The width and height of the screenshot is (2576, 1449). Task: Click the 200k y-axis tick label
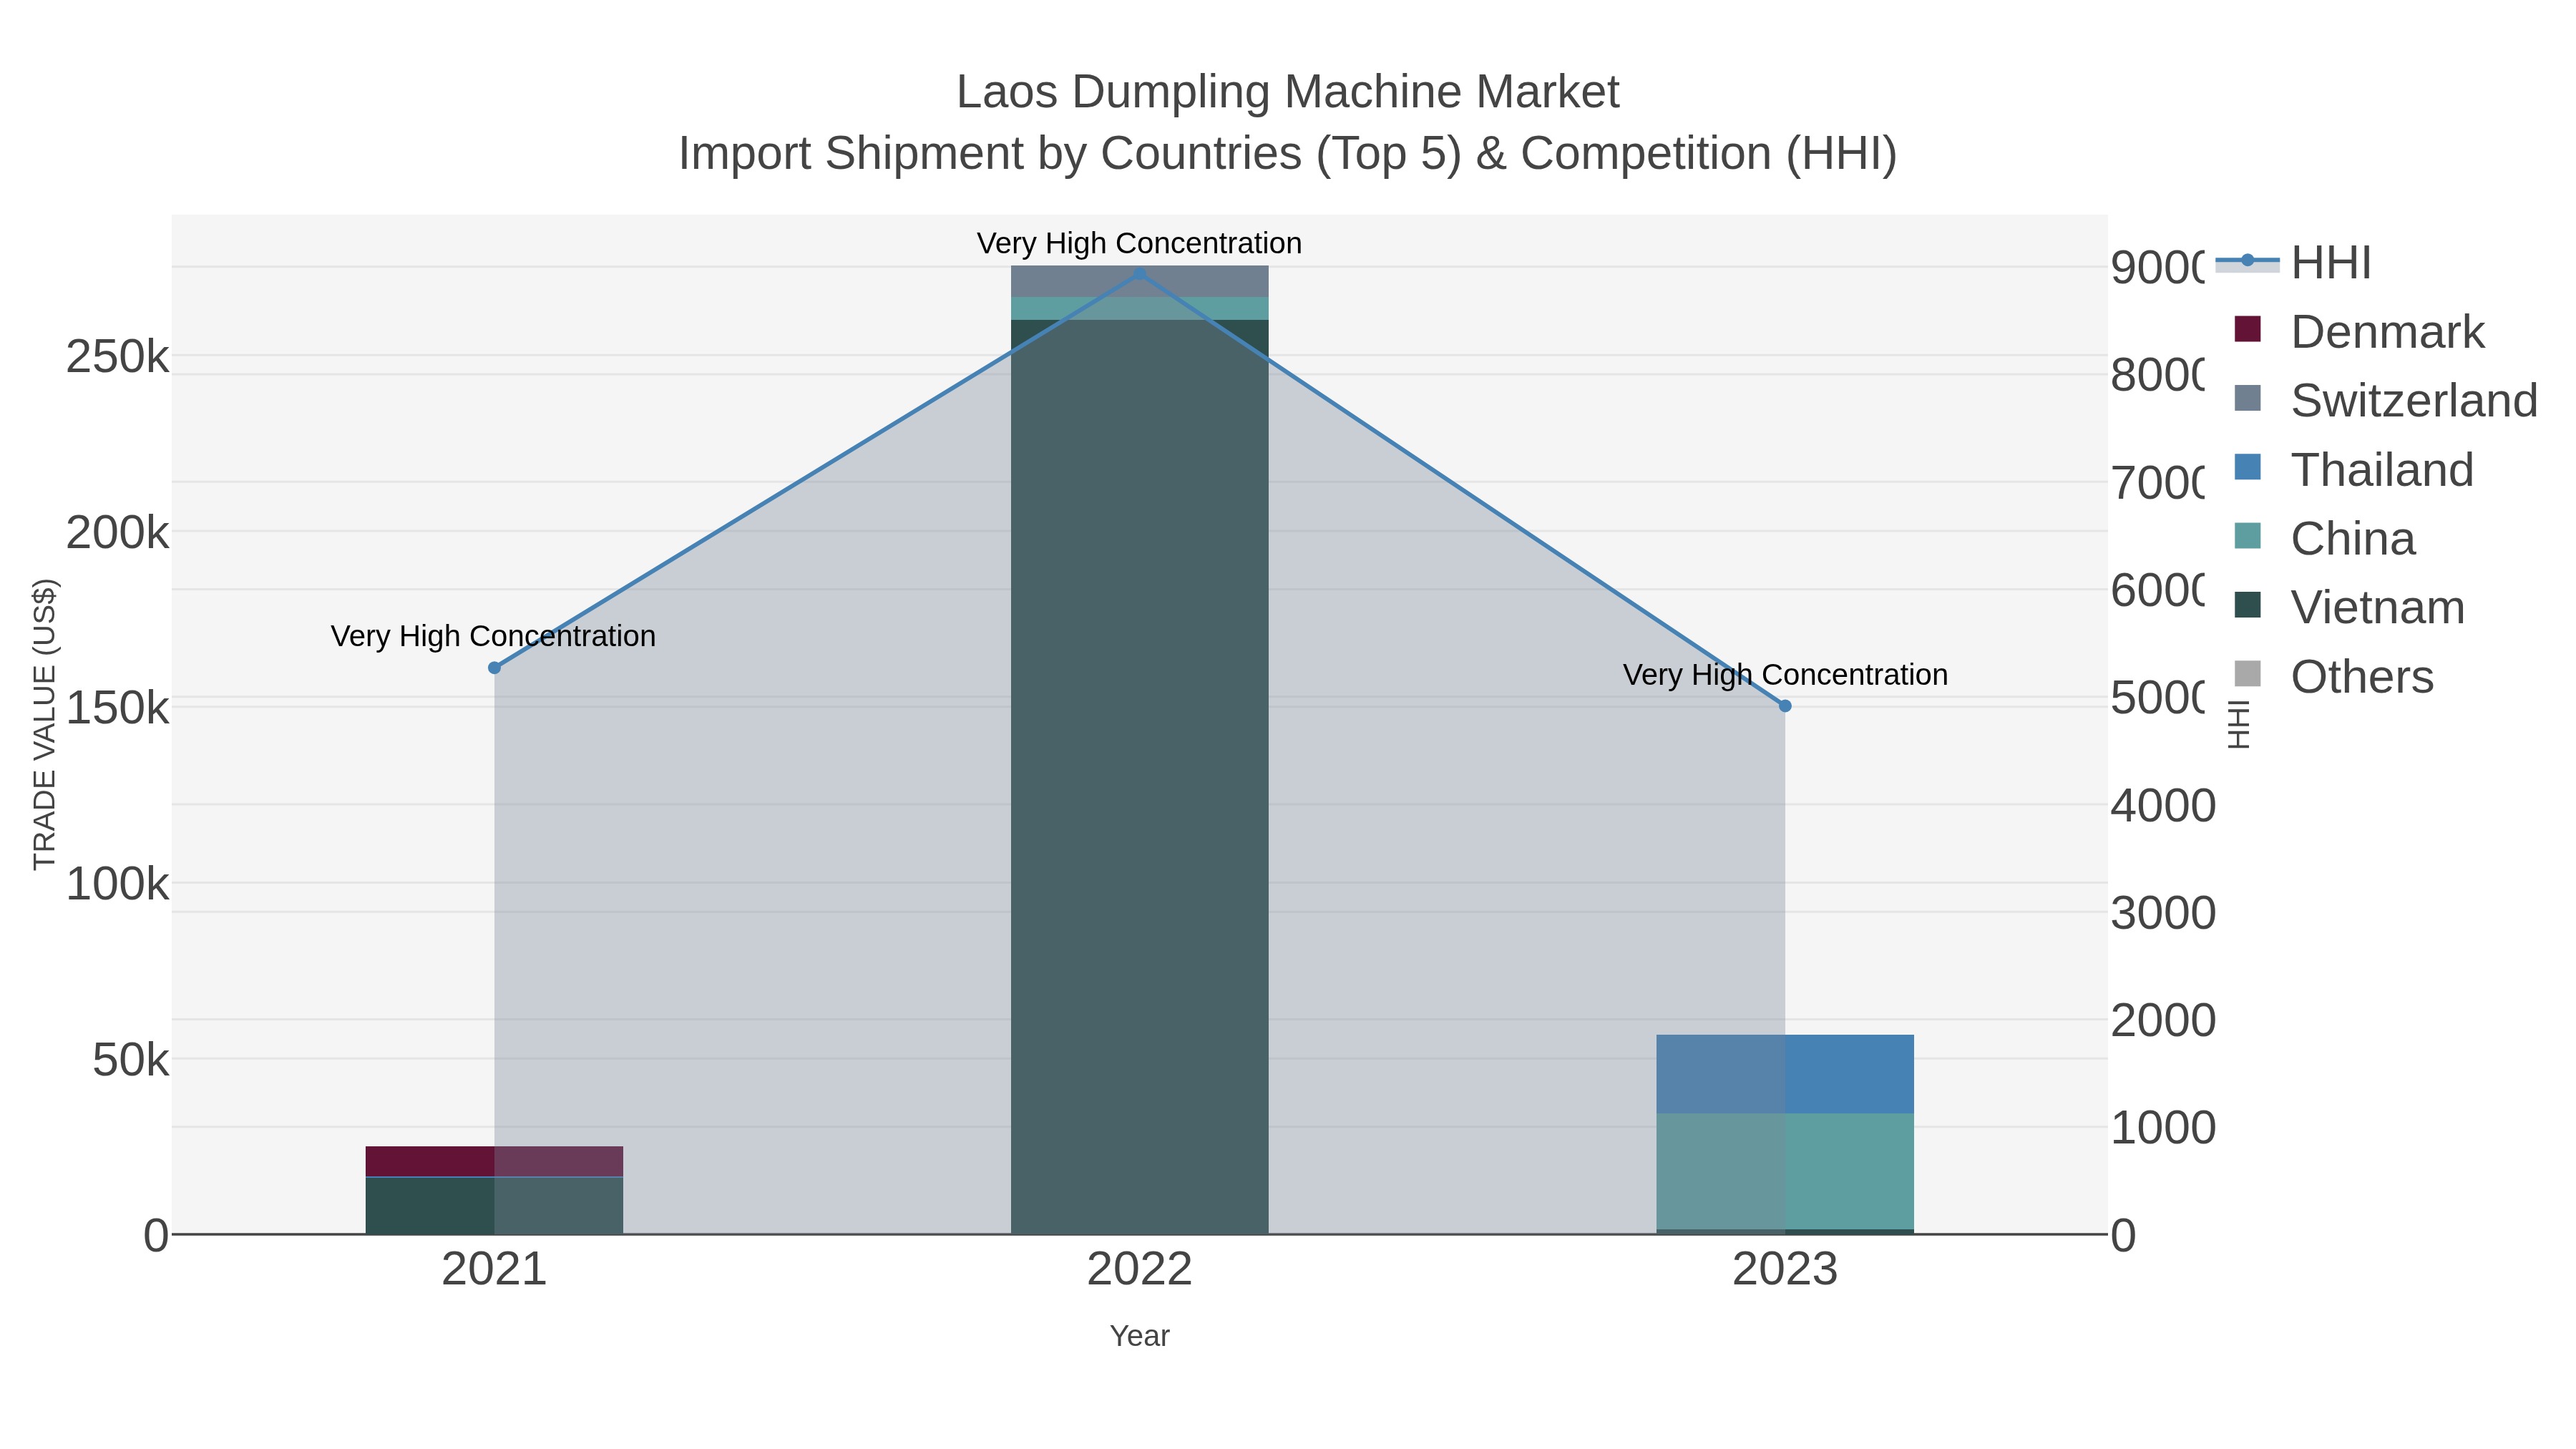(117, 533)
